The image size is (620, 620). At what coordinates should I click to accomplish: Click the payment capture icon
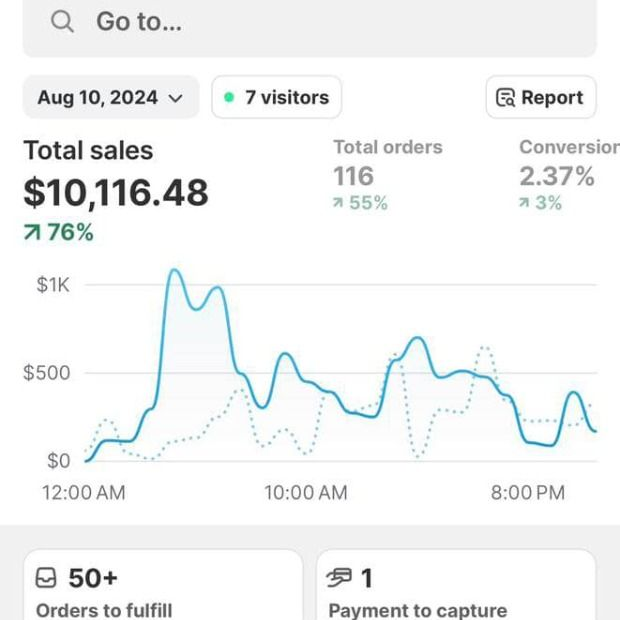341,578
